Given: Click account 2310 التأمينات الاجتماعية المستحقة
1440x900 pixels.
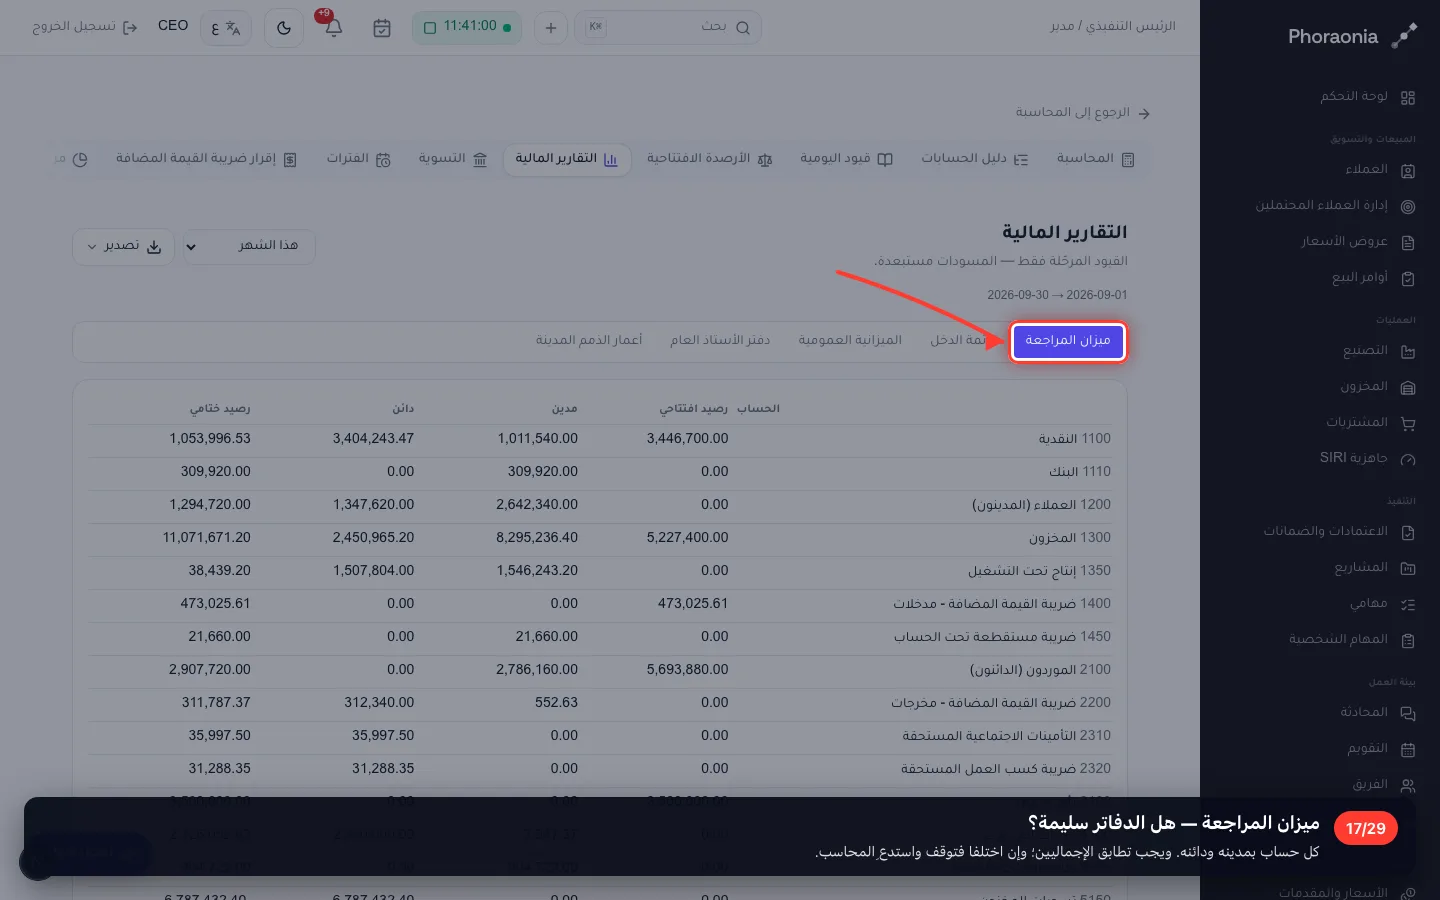Looking at the screenshot, I should [1007, 736].
